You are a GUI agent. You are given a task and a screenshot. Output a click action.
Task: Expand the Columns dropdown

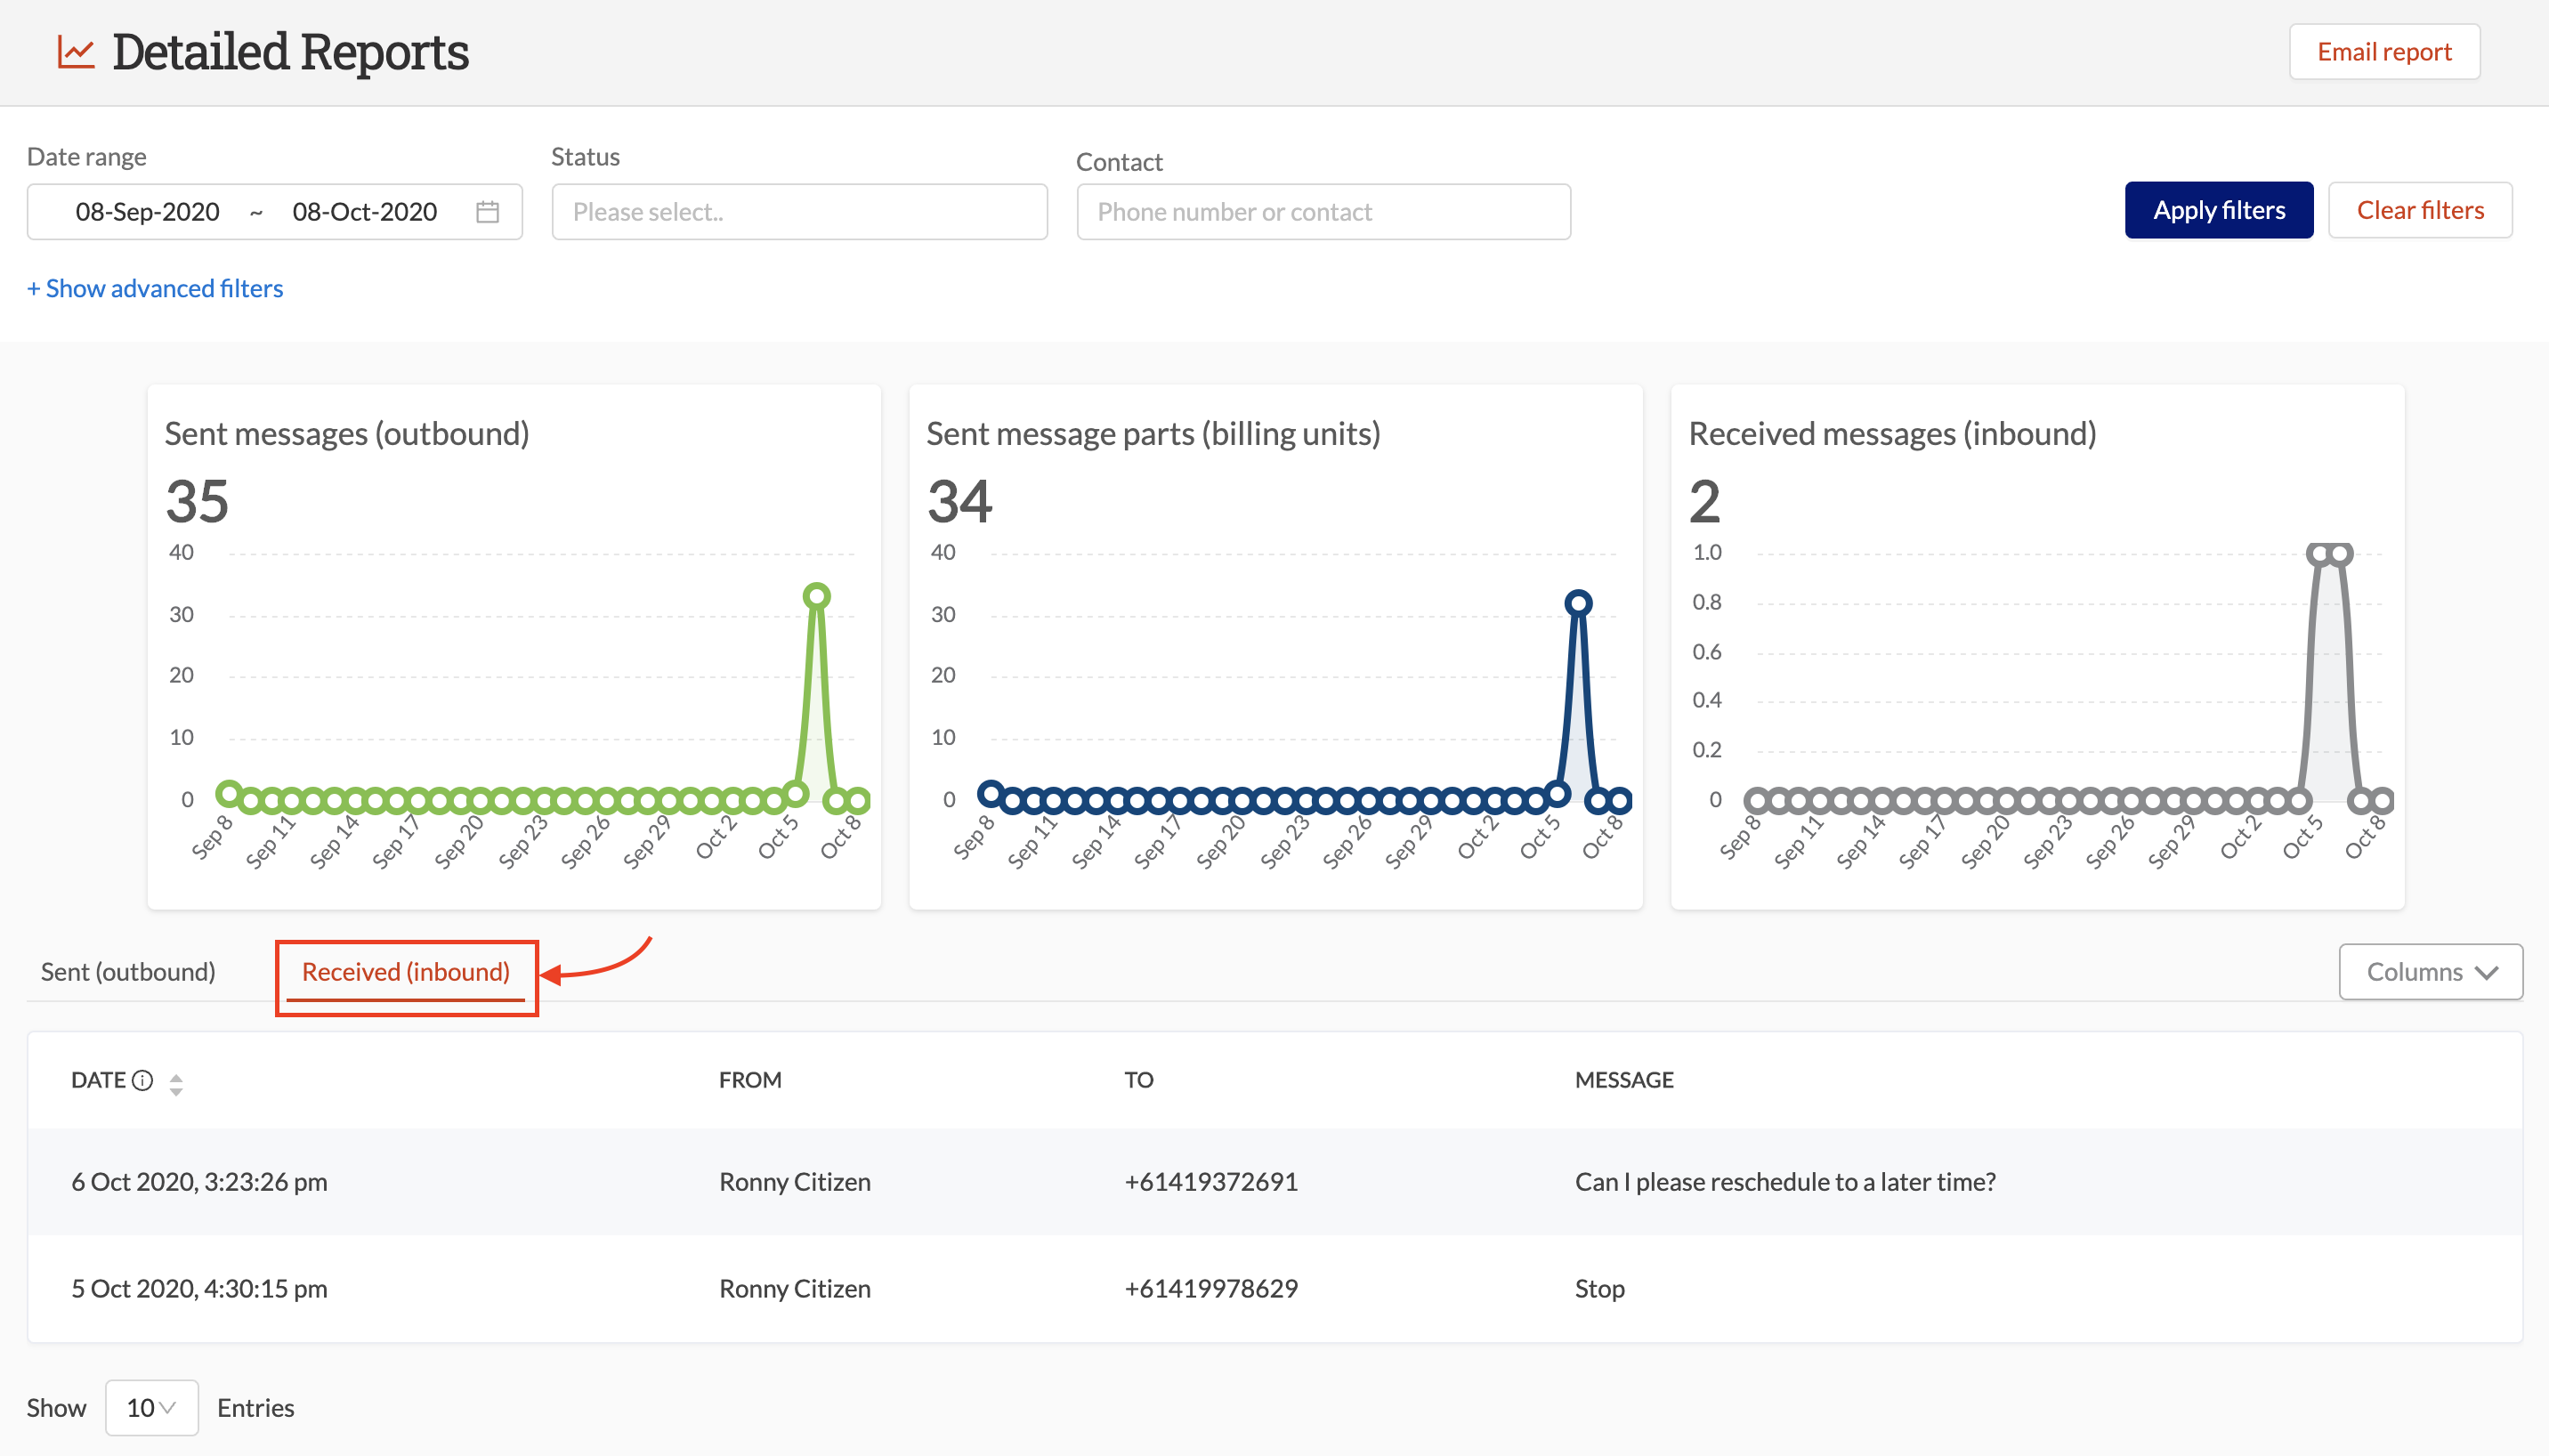click(x=2430, y=971)
